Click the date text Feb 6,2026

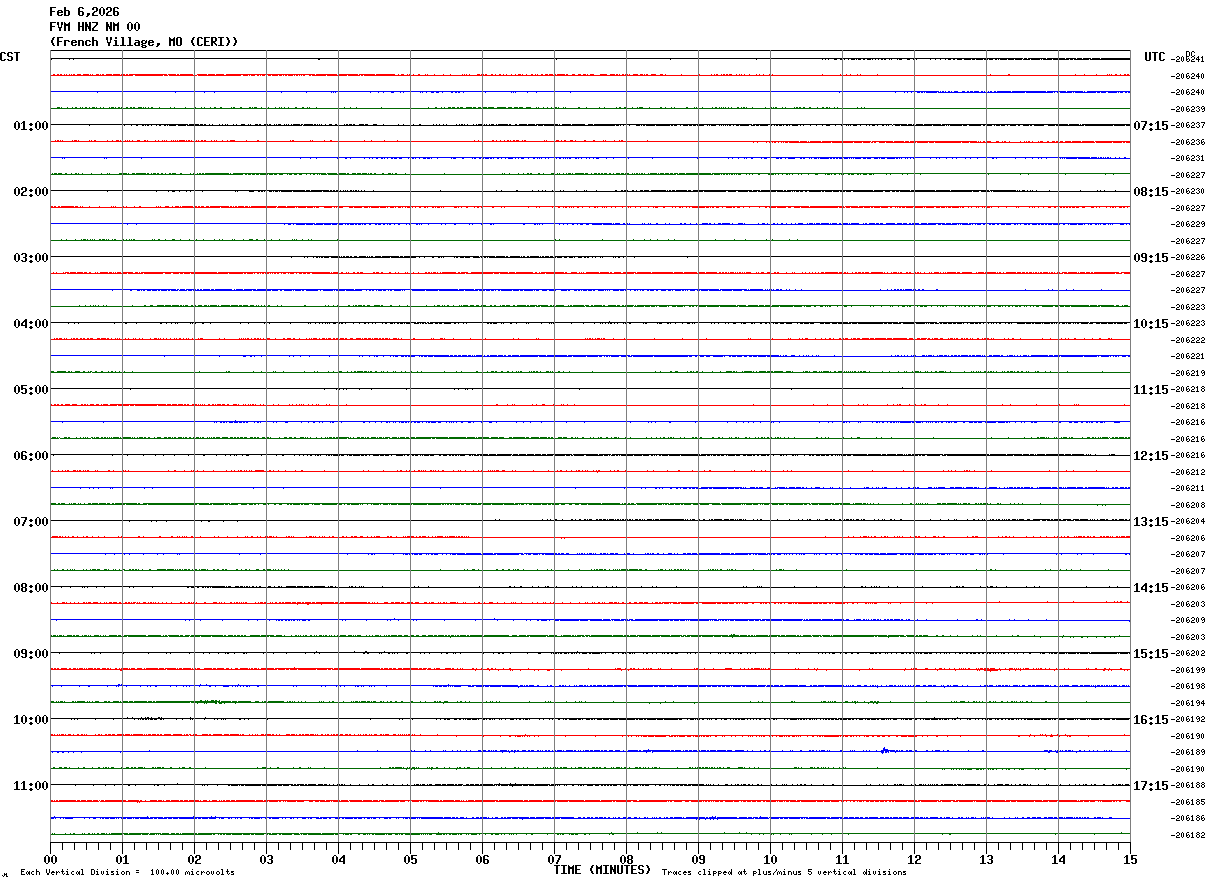tap(84, 12)
